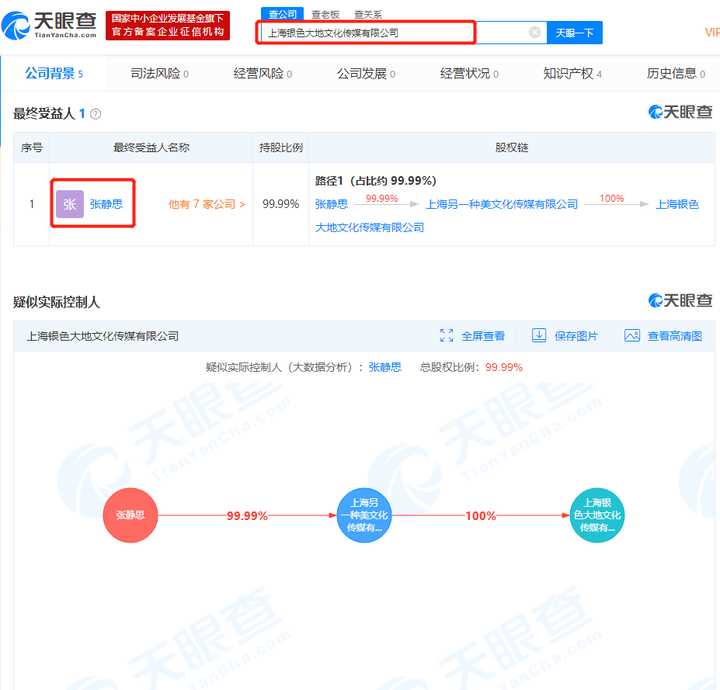The width and height of the screenshot is (720, 690).
Task: Open 张静思 link in beneficiary name cell
Action: [x=106, y=204]
